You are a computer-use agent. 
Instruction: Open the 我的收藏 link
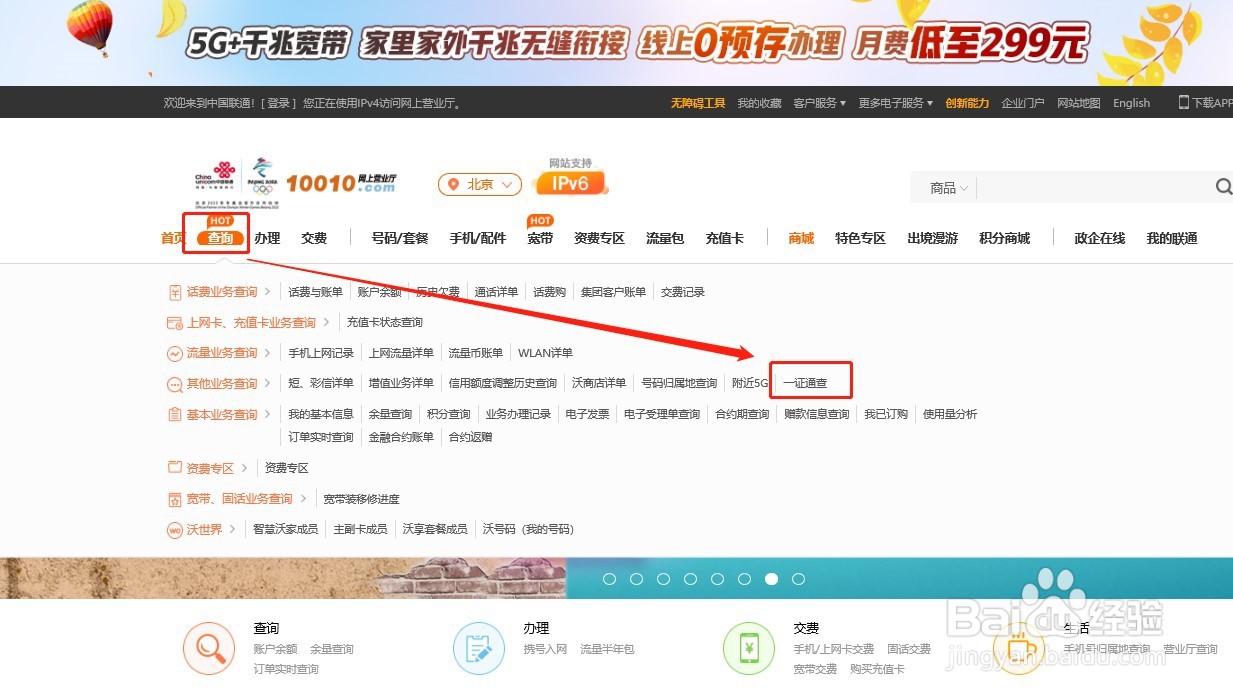(759, 103)
